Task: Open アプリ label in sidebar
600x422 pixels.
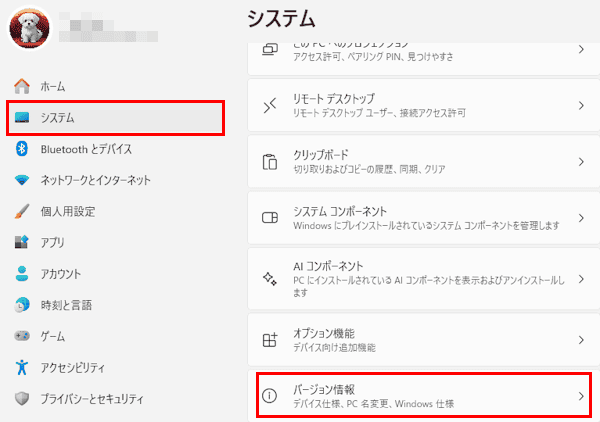Action: coord(52,243)
